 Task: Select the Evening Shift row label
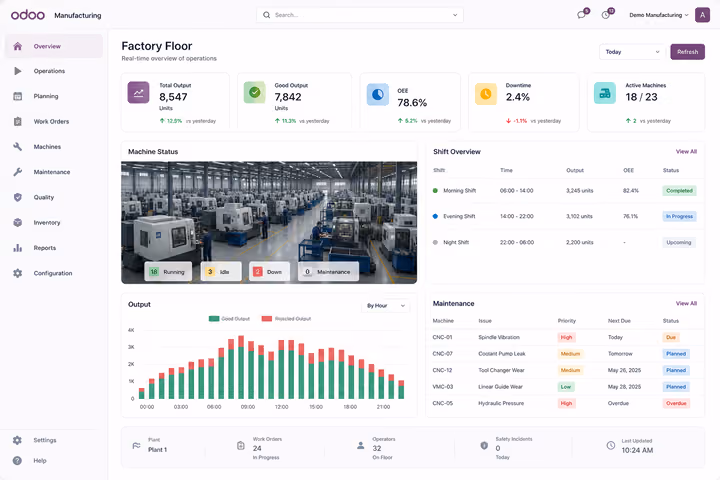tap(459, 216)
